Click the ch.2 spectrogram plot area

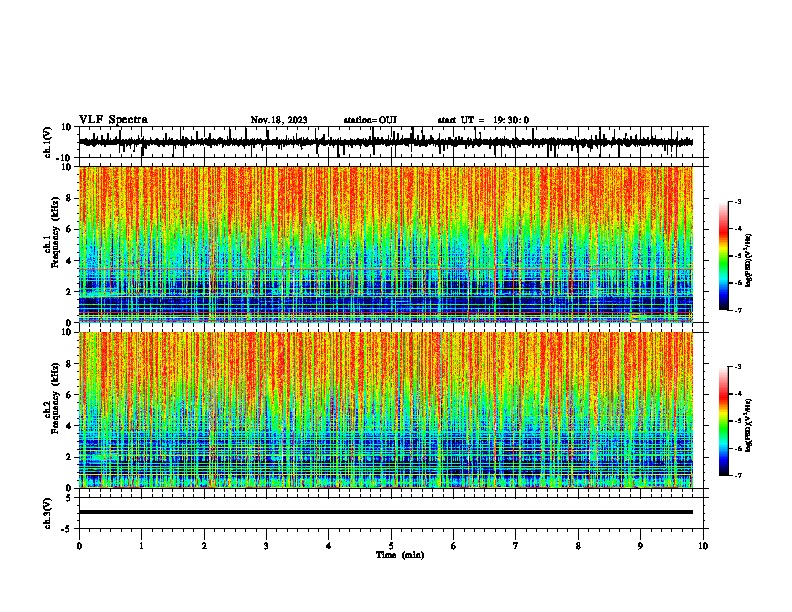(x=386, y=410)
